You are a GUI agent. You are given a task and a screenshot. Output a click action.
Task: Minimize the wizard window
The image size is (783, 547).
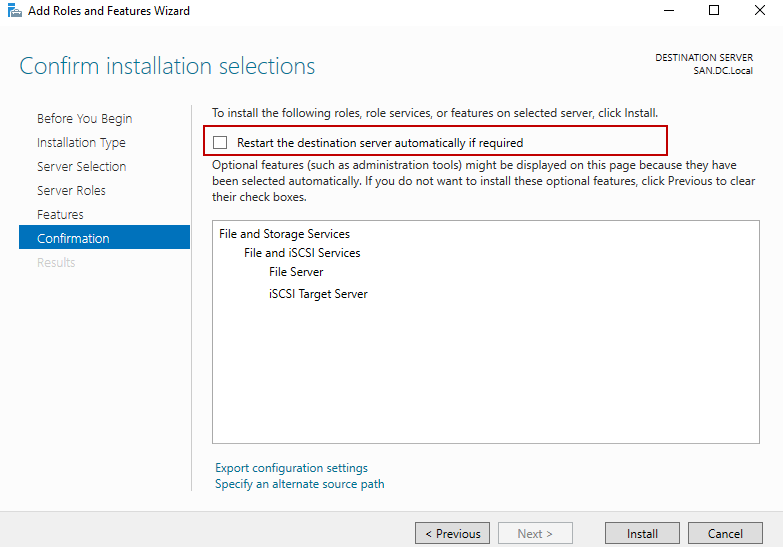[667, 11]
